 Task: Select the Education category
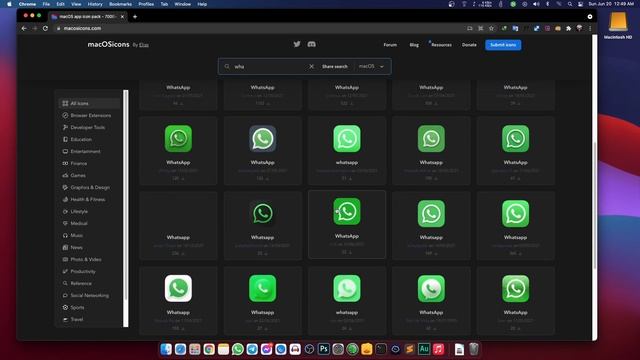(90, 139)
